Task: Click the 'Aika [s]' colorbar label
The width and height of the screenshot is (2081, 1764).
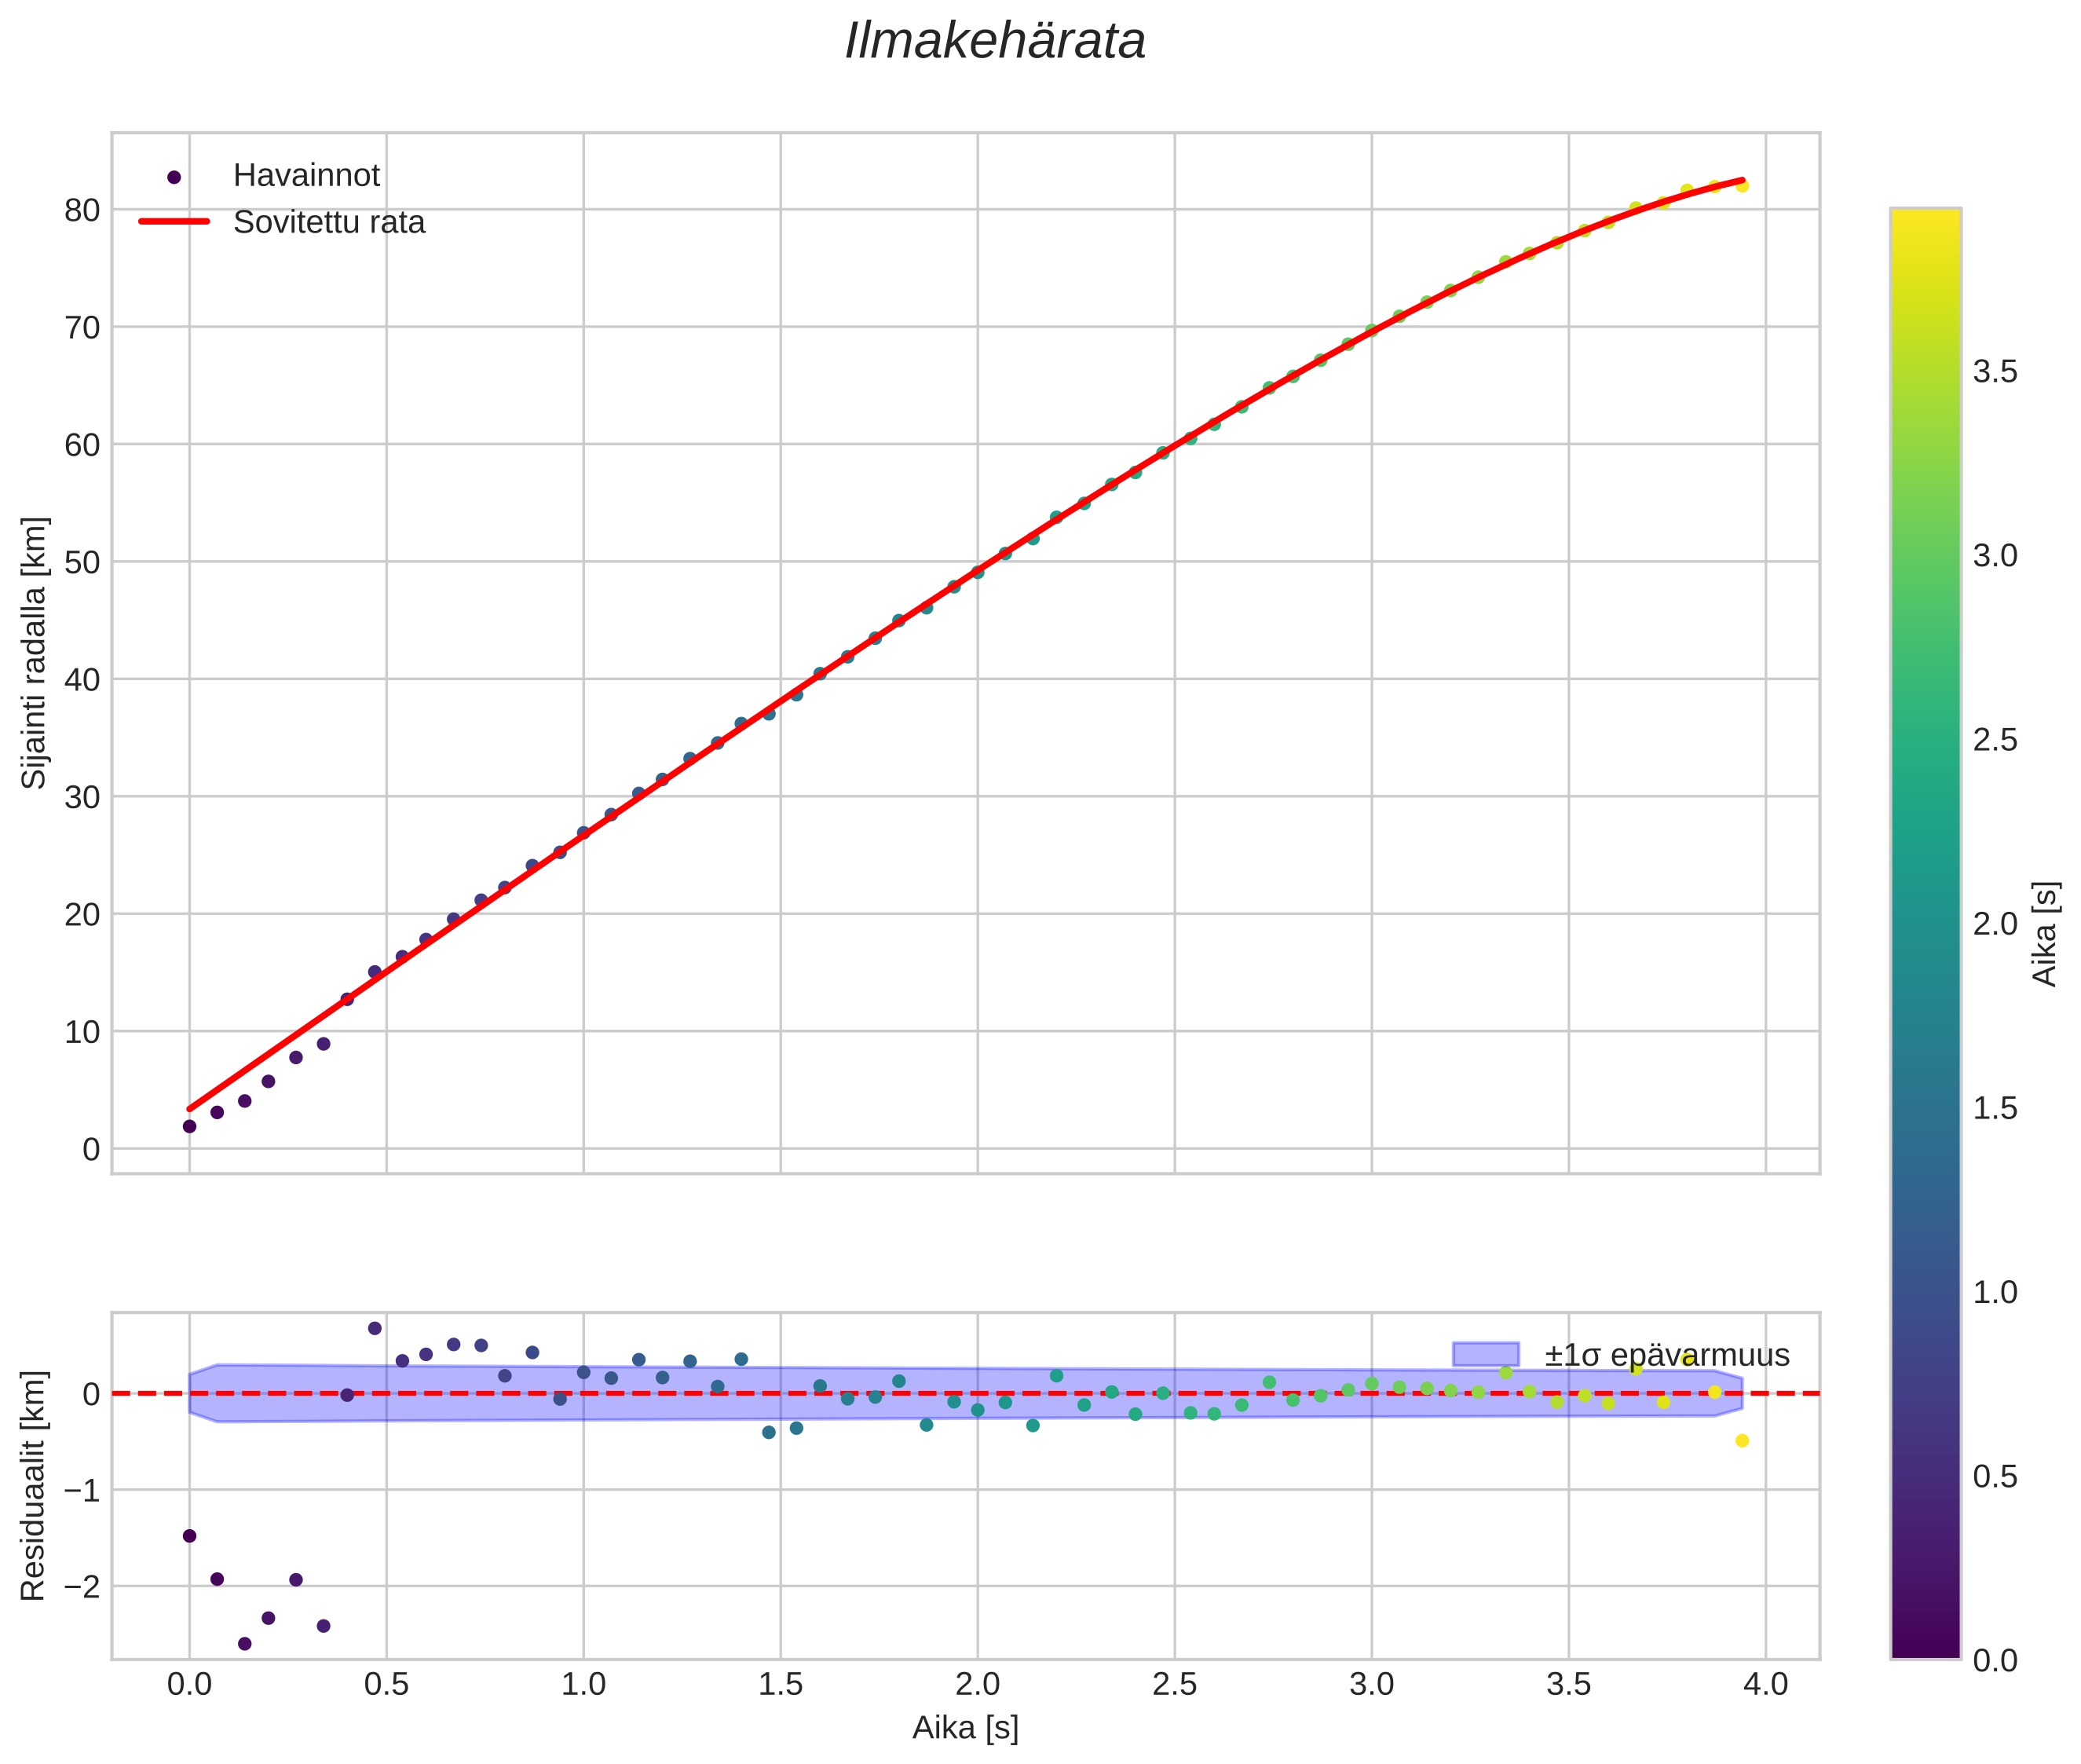Action: [x=2046, y=933]
